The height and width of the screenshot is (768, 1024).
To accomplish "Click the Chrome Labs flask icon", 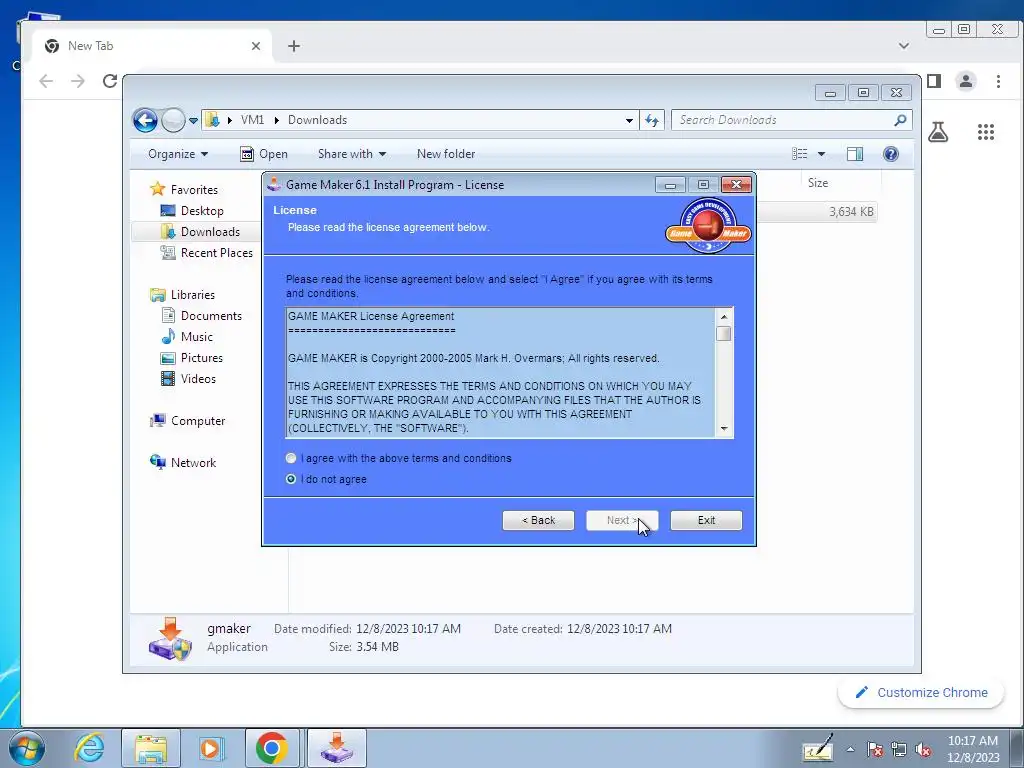I will (x=938, y=133).
